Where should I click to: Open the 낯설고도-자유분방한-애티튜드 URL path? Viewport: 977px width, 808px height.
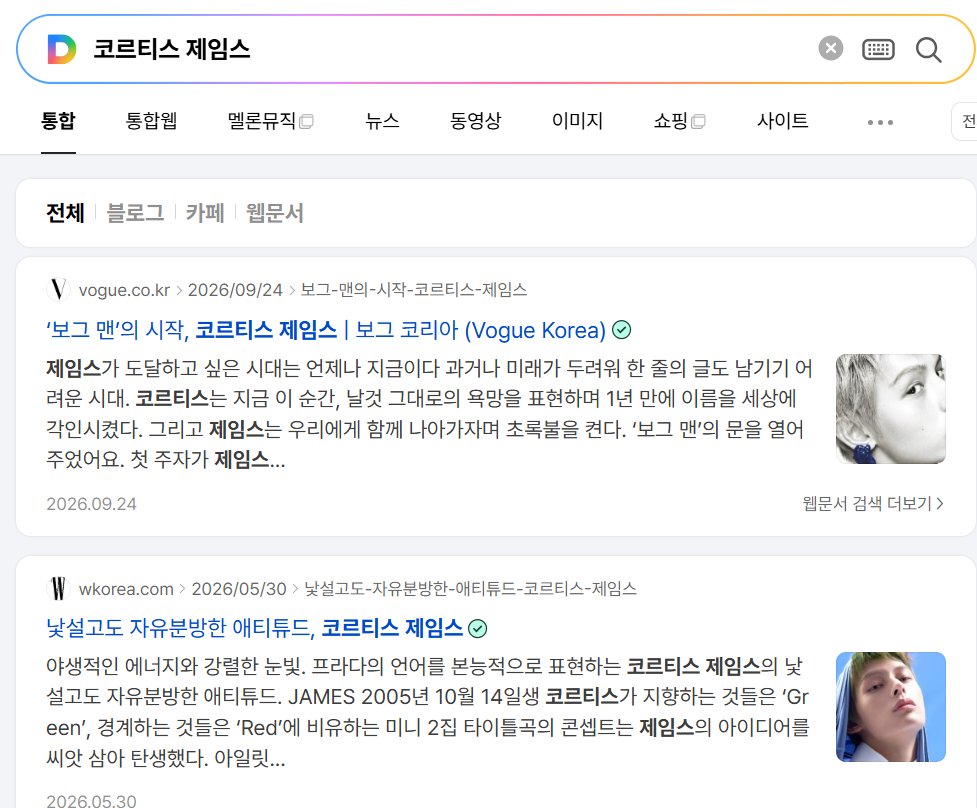470,589
